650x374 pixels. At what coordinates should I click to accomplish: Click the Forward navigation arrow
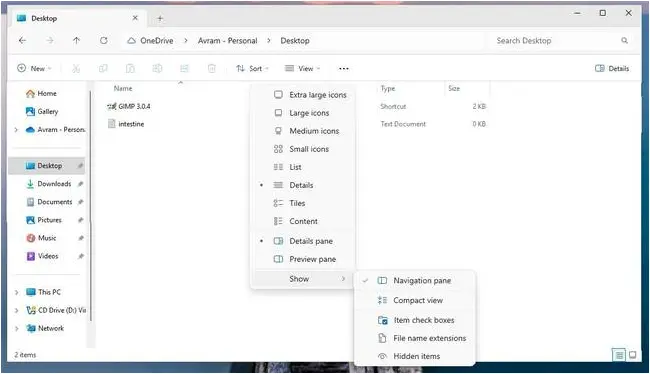(50, 40)
